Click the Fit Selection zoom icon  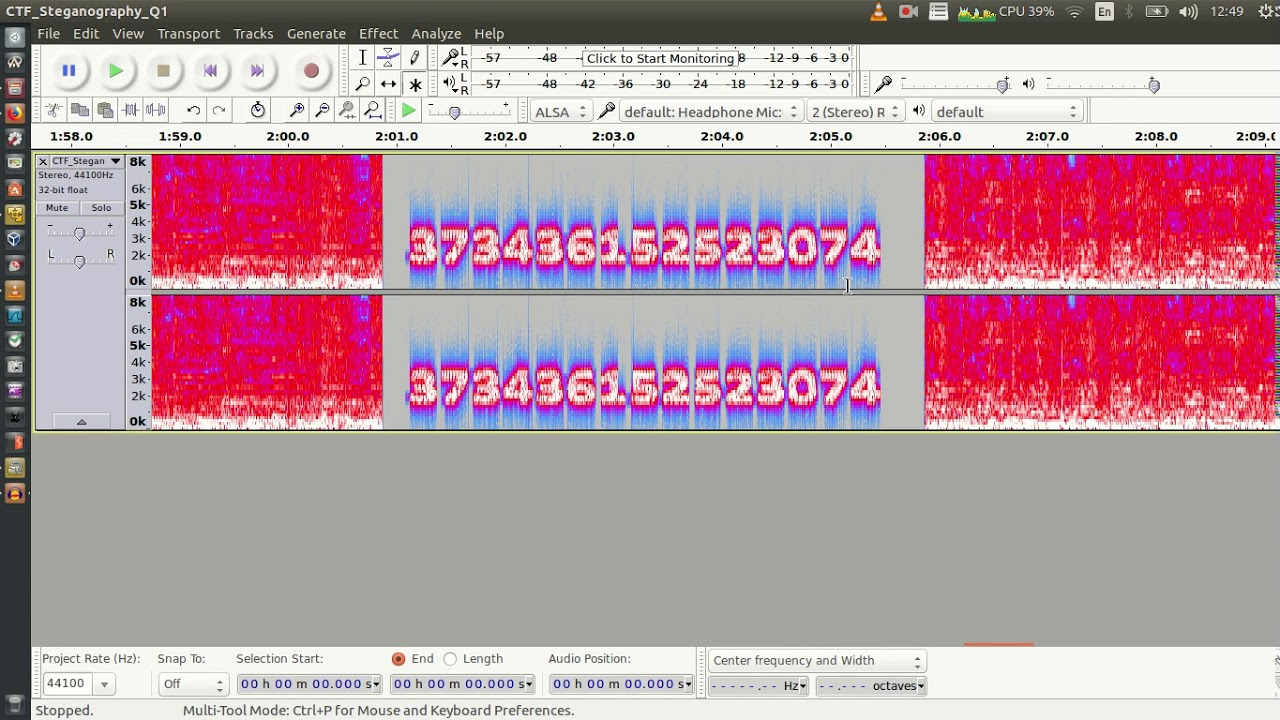pyautogui.click(x=347, y=110)
